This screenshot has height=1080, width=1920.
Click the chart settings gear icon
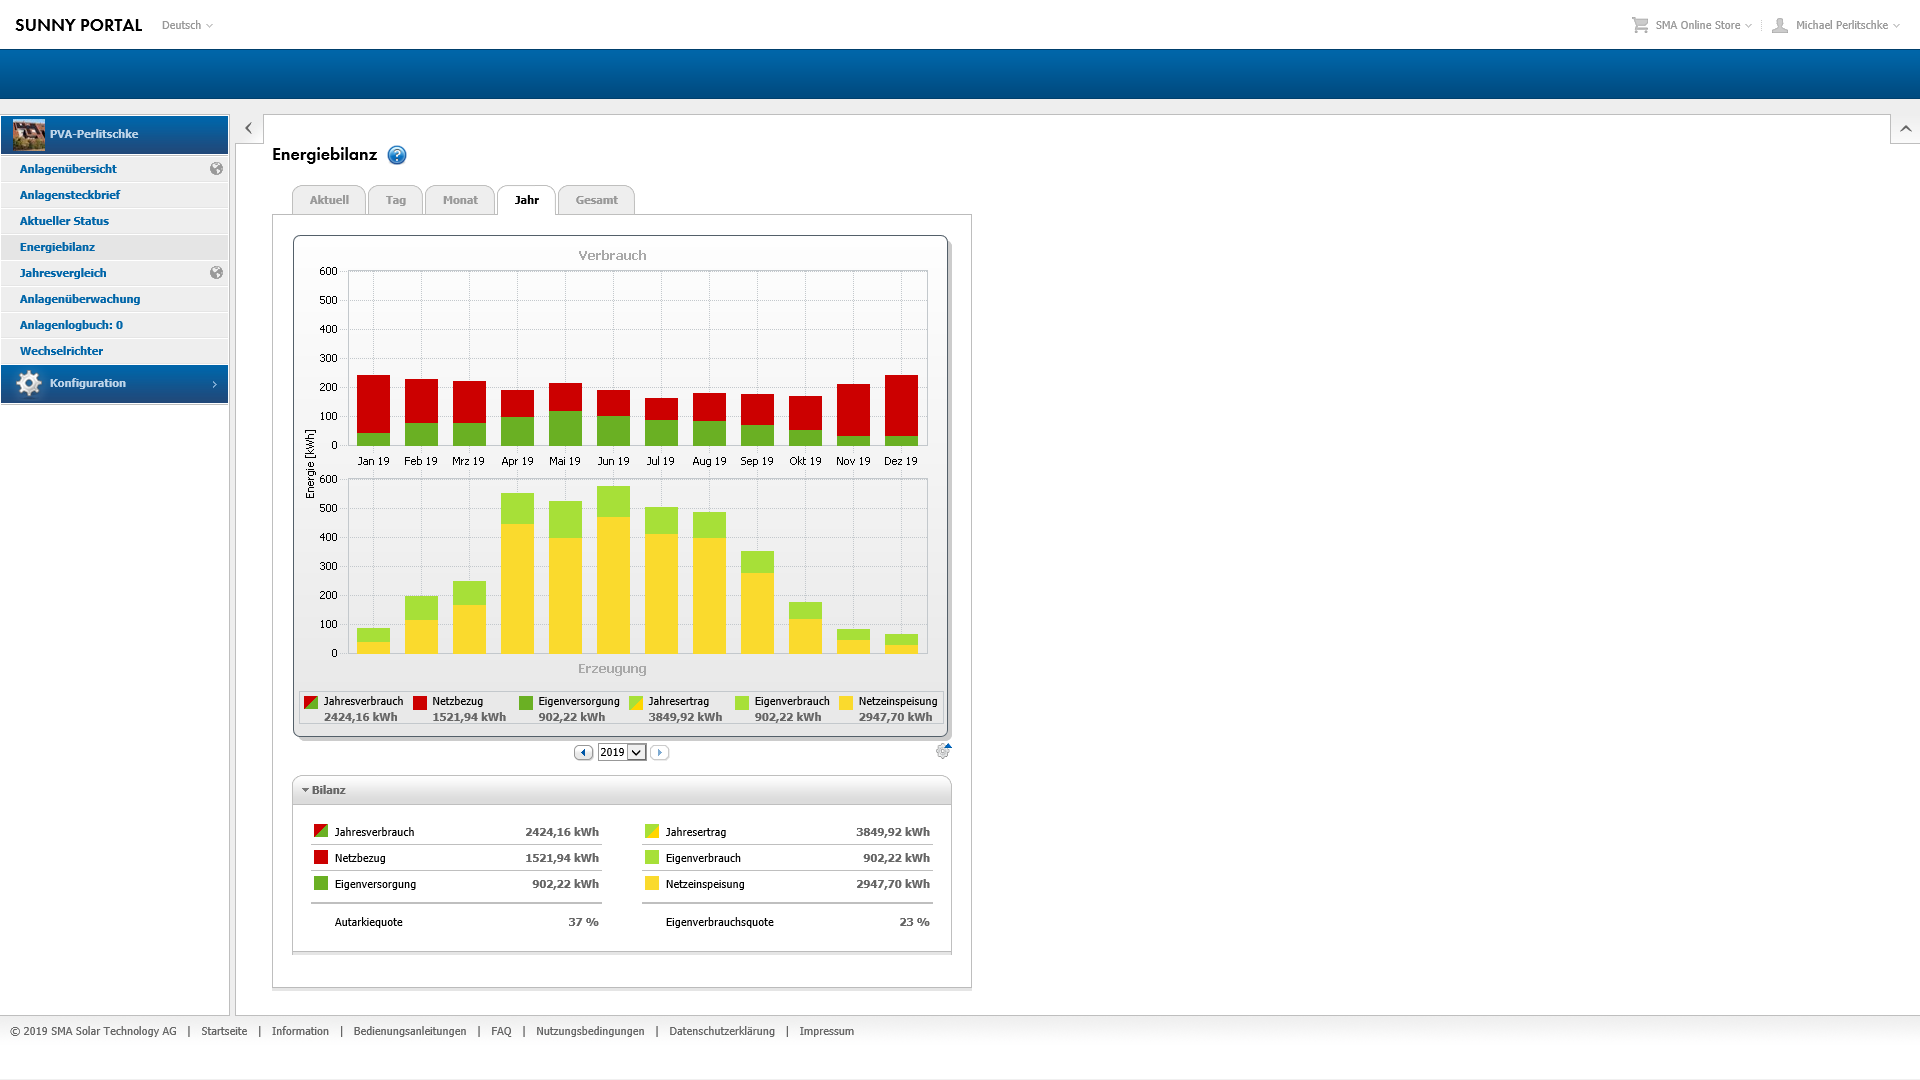[943, 751]
